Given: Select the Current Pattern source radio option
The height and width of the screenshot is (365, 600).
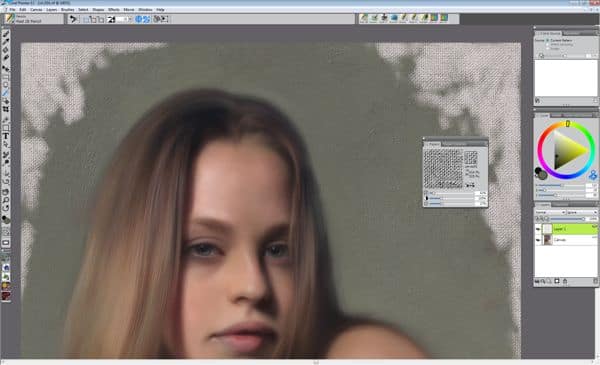Looking at the screenshot, I should [x=548, y=40].
